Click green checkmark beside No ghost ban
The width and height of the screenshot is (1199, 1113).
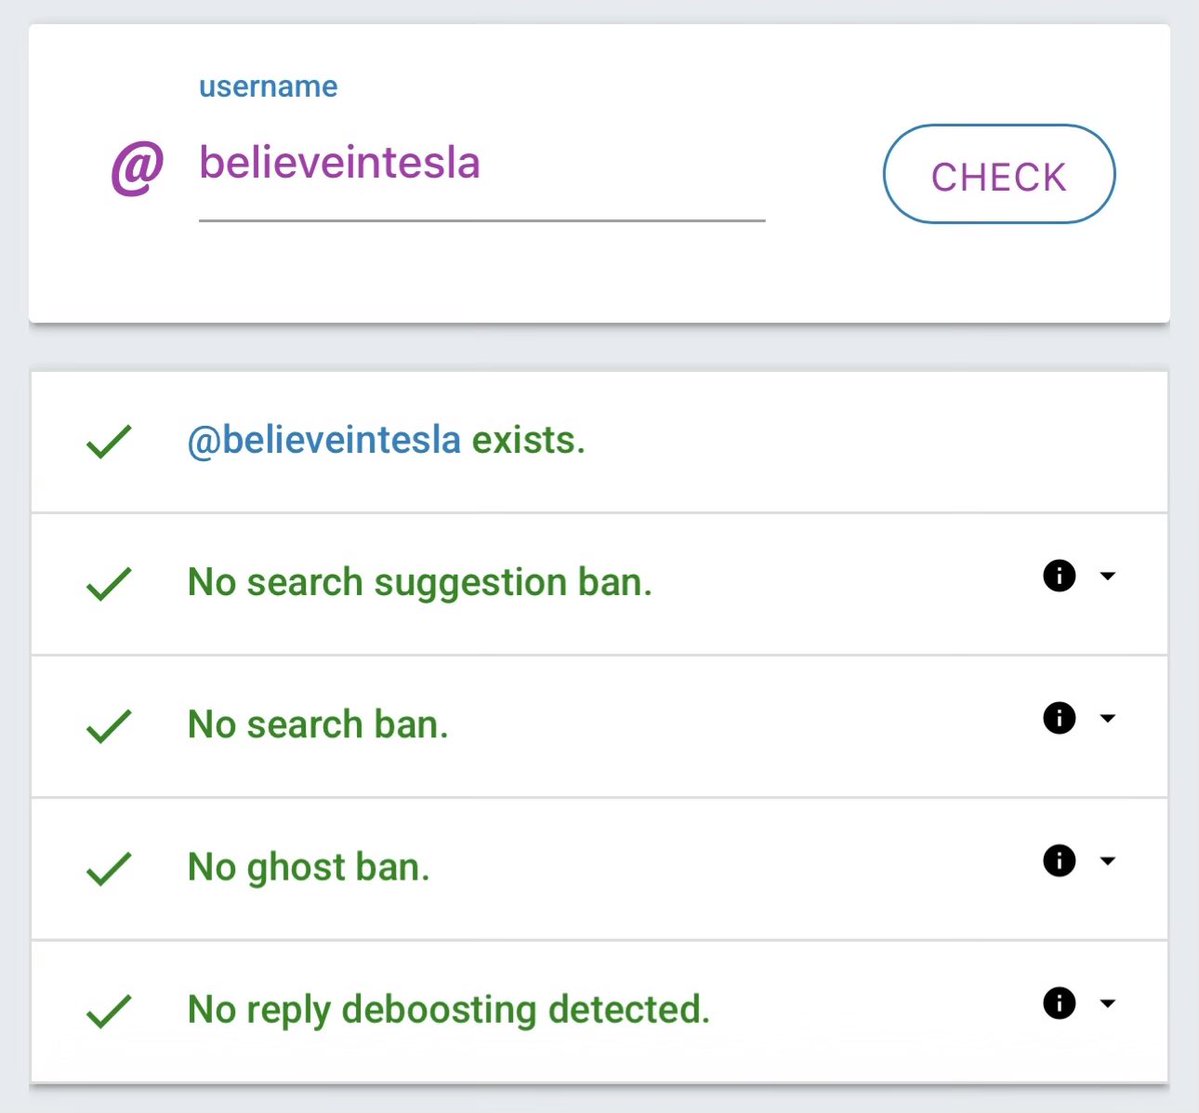click(109, 868)
